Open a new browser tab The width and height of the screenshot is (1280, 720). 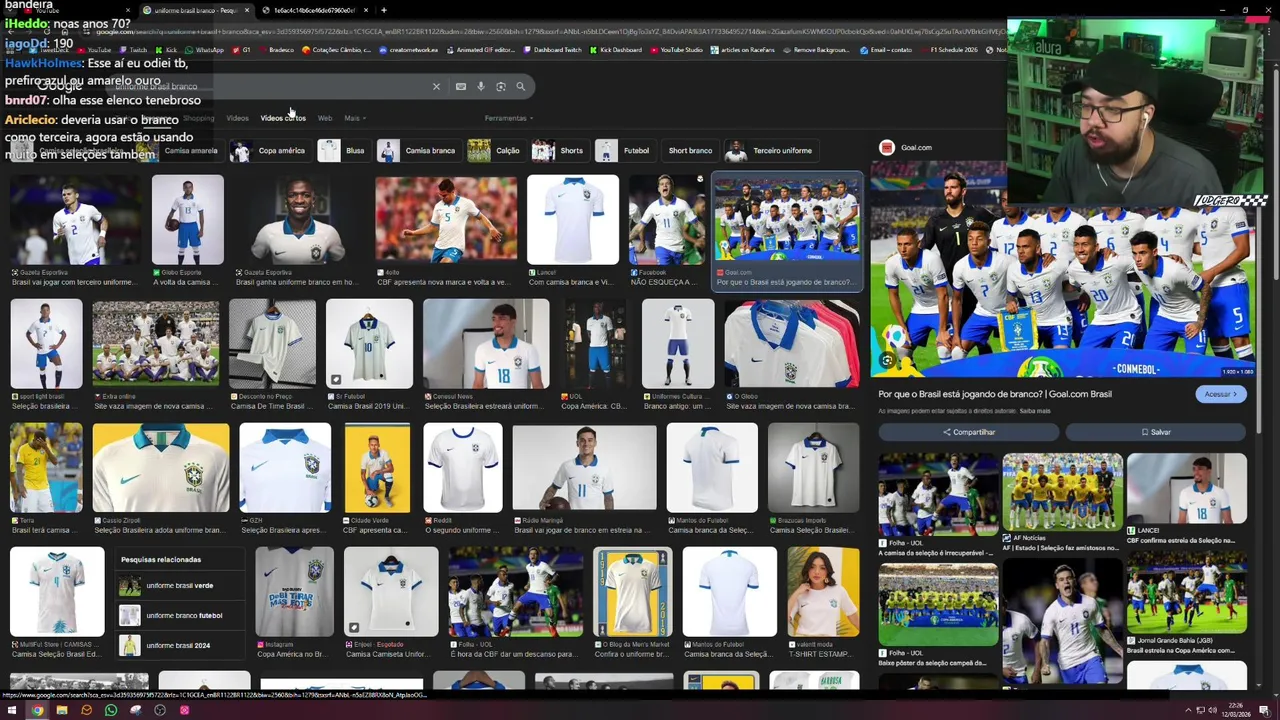click(x=384, y=10)
